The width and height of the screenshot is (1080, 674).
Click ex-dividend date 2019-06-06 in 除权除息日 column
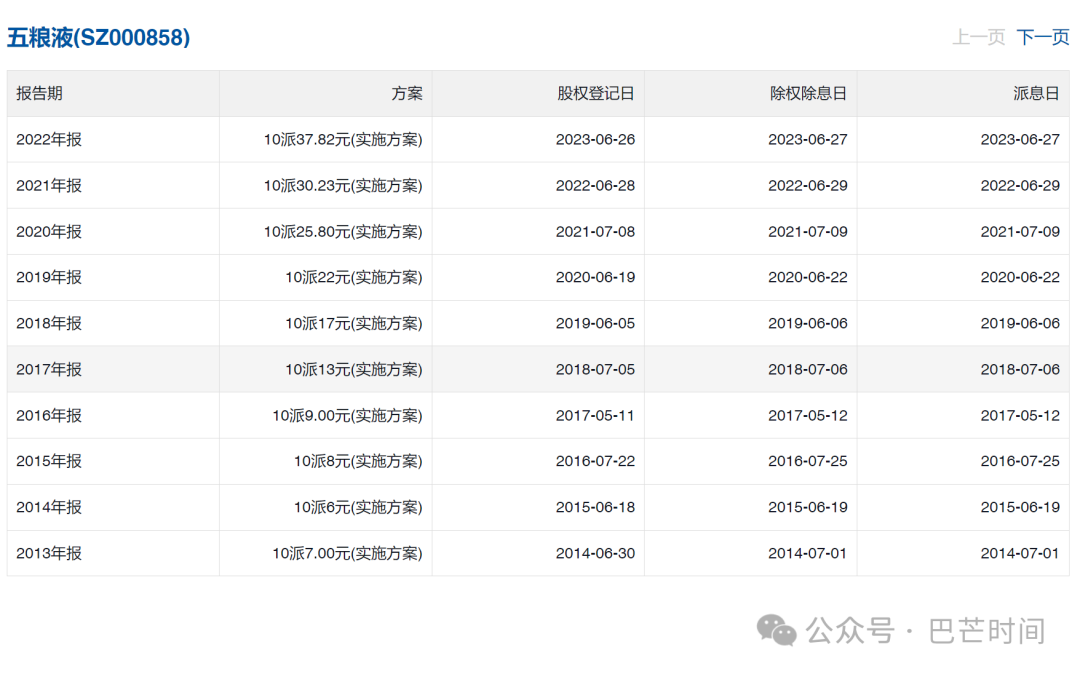(808, 324)
